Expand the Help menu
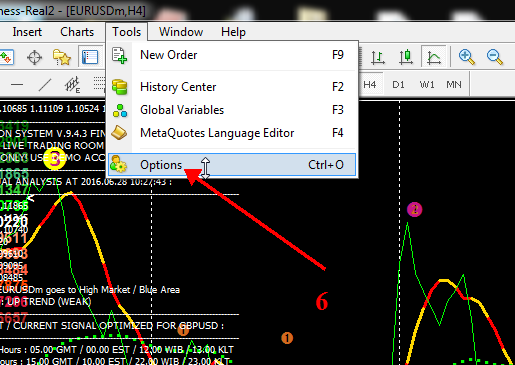The height and width of the screenshot is (365, 515). coord(233,32)
